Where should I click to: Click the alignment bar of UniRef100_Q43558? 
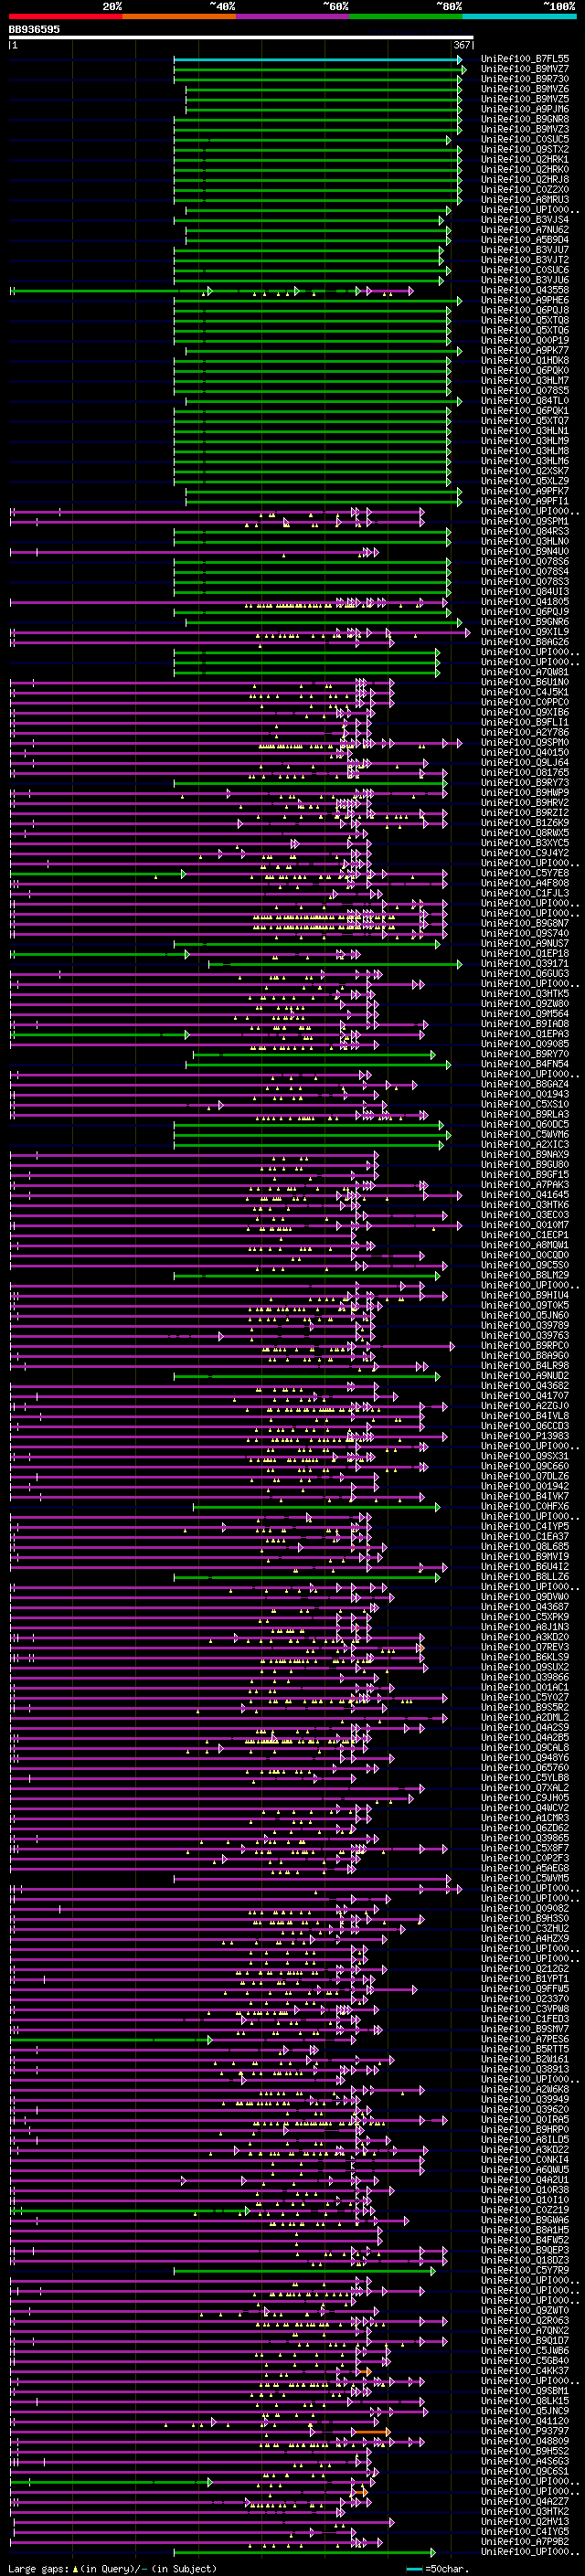pyautogui.click(x=212, y=291)
